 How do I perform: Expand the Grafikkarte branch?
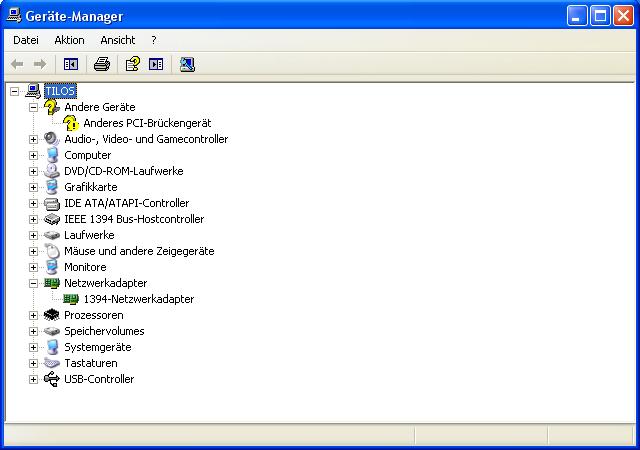33,187
